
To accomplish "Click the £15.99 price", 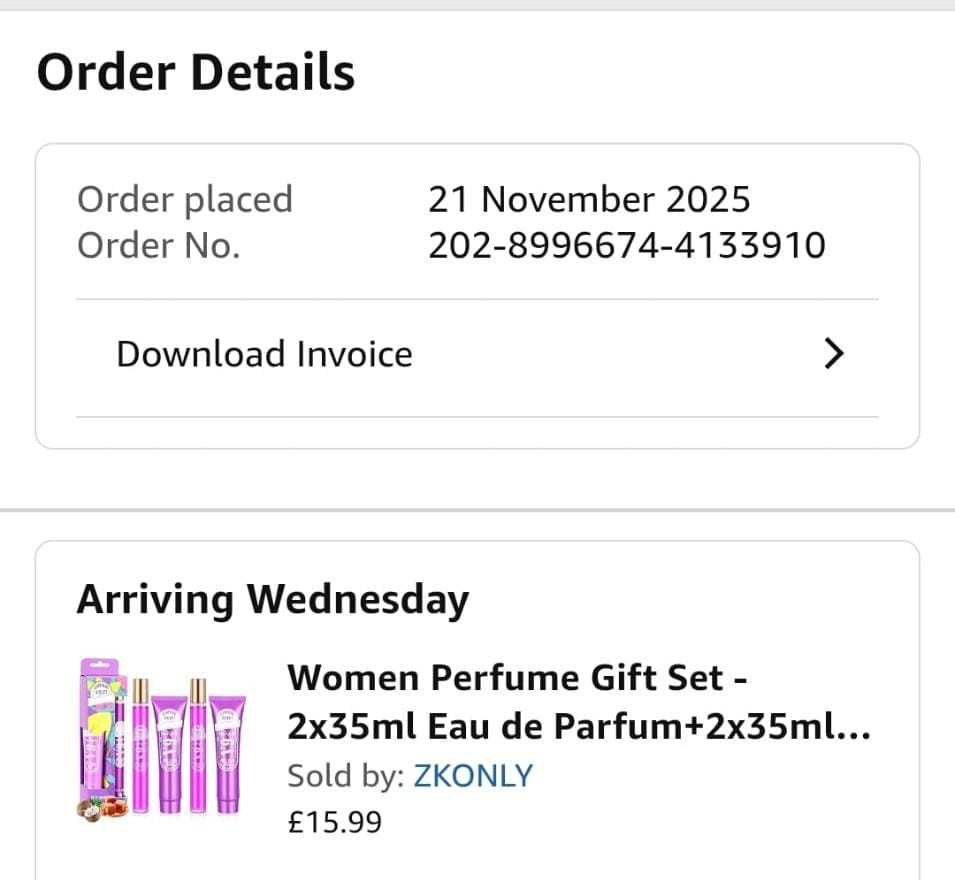I will coord(334,822).
